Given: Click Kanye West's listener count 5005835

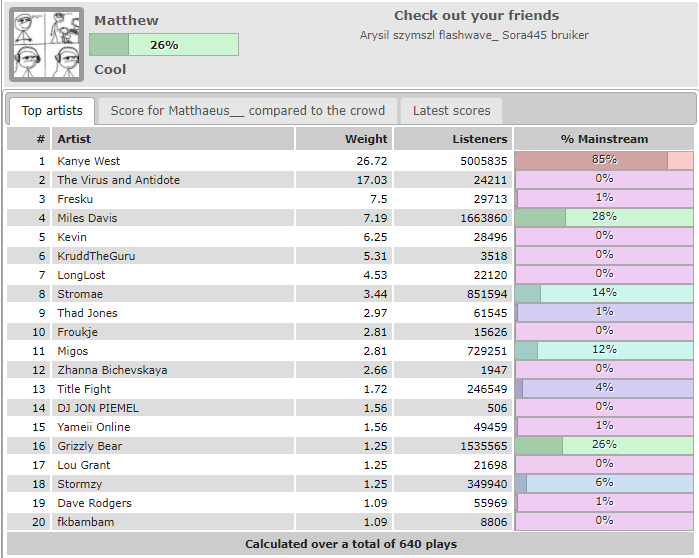Looking at the screenshot, I should click(484, 161).
